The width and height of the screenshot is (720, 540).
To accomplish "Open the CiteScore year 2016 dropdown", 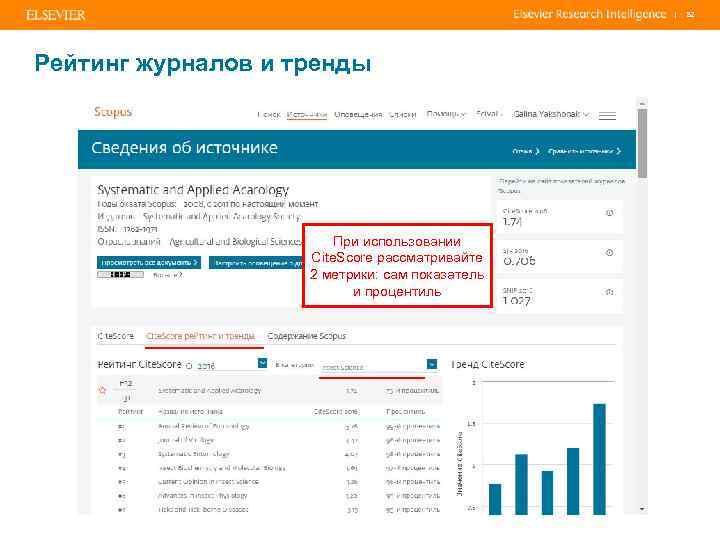I will [262, 363].
